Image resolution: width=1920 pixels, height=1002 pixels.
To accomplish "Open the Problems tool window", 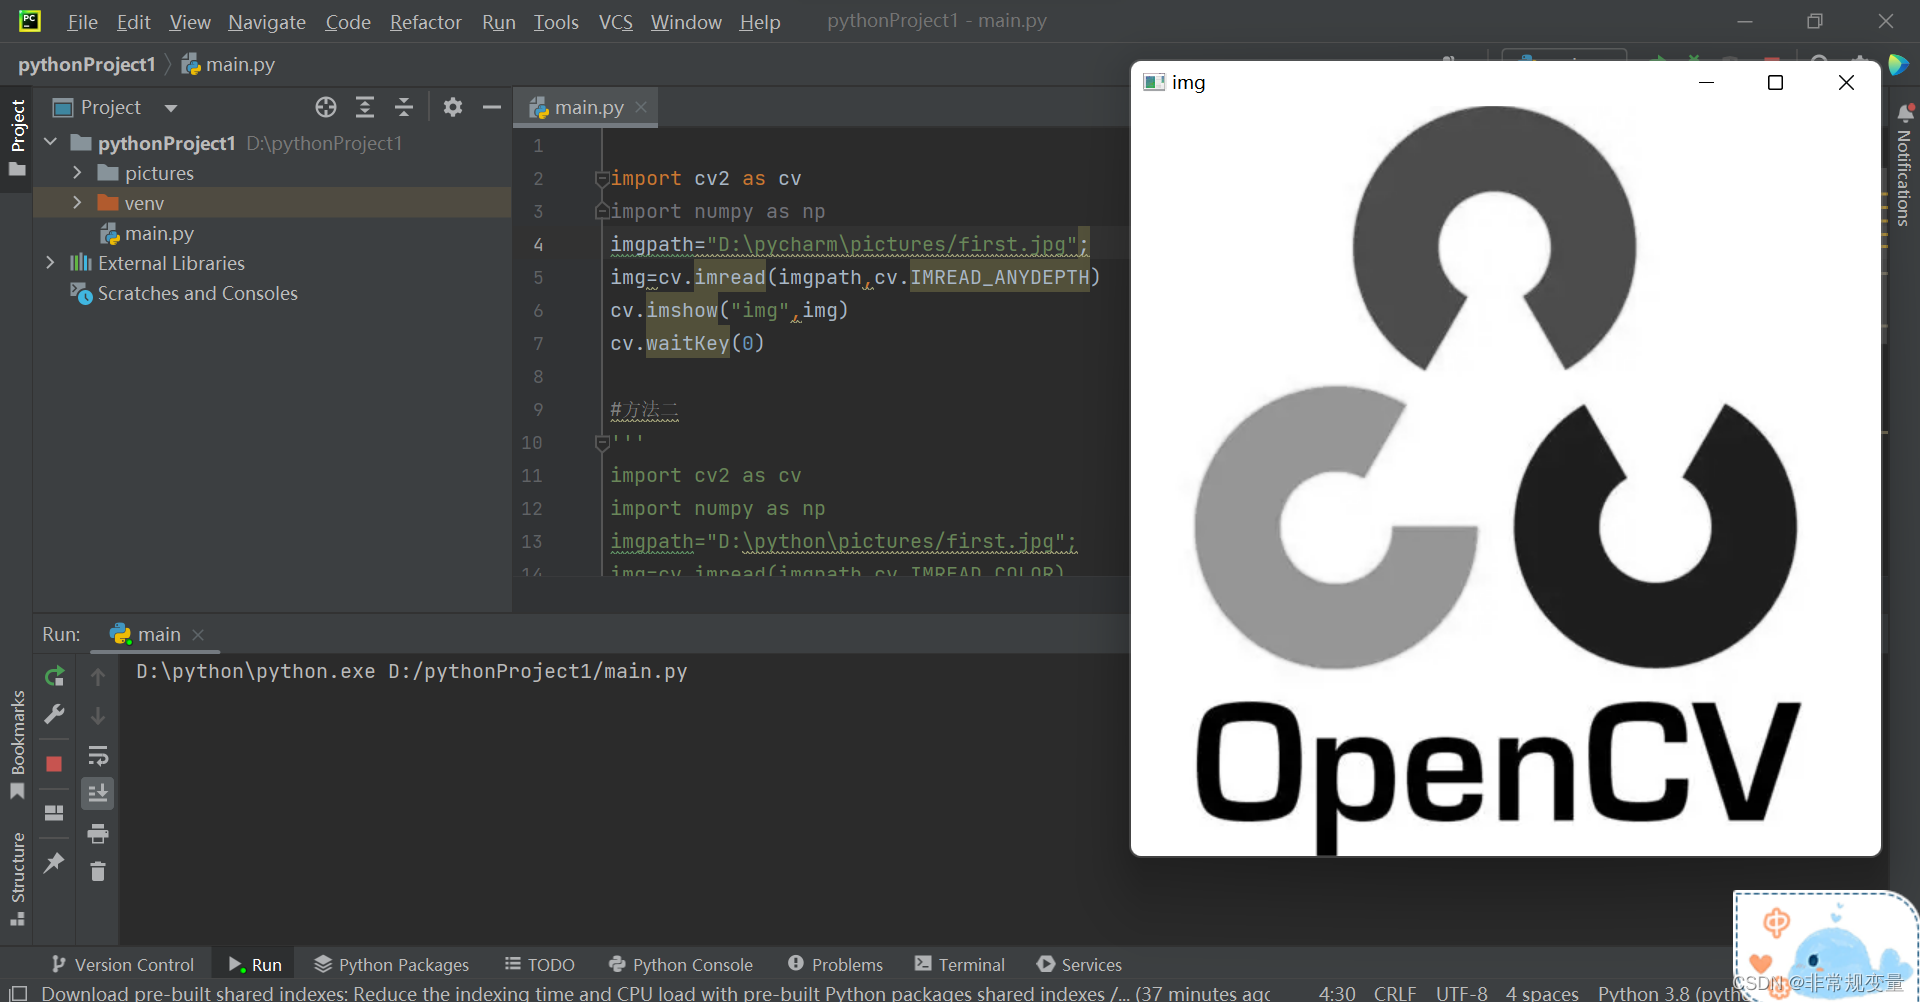I will coord(836,964).
